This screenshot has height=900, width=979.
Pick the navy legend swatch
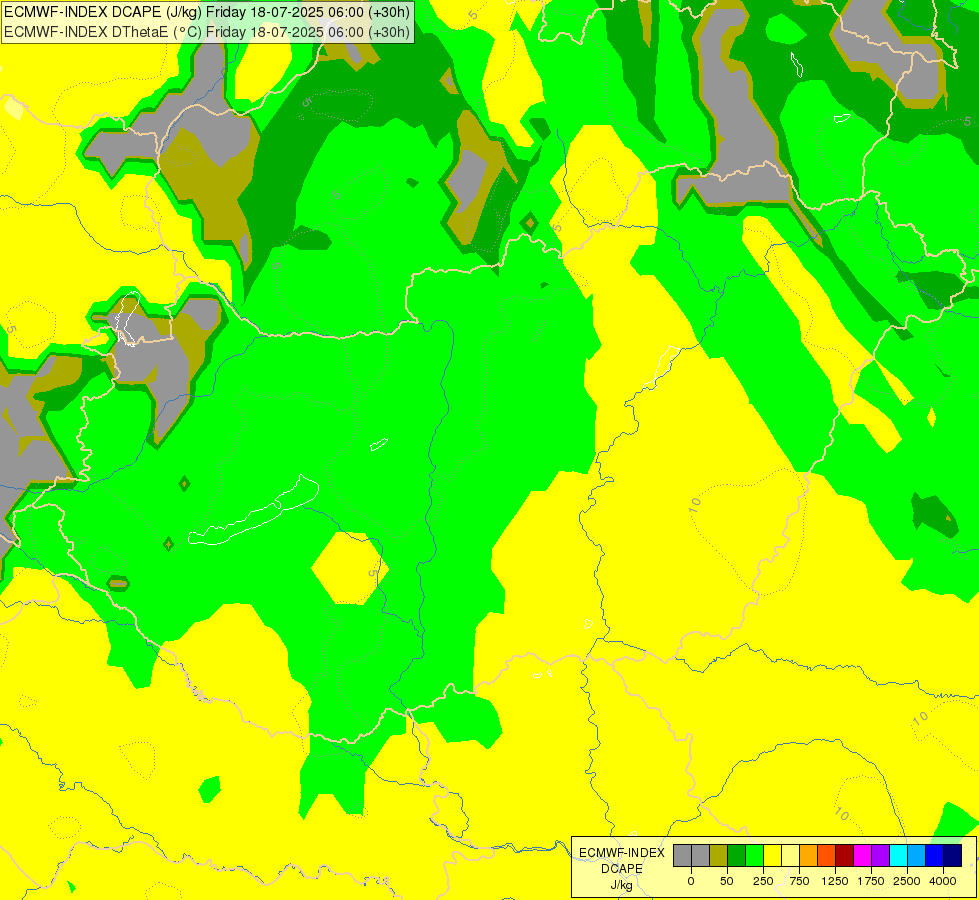[x=953, y=856]
